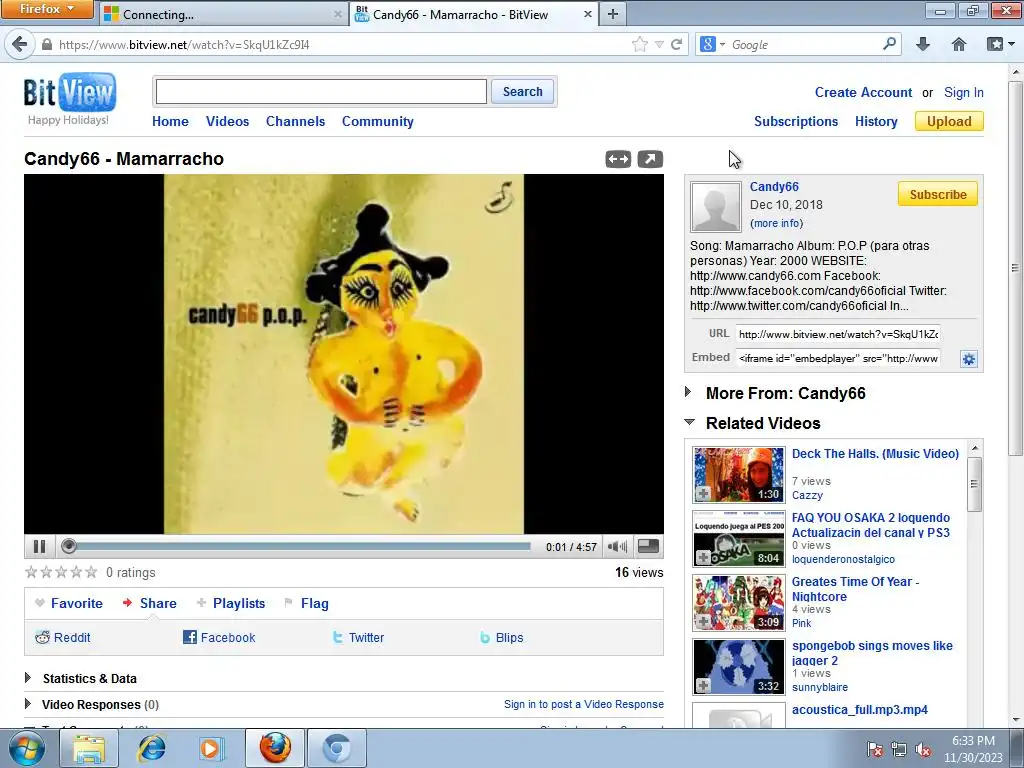This screenshot has height=768, width=1024.
Task: Subscribe to the Candy66 channel
Action: click(x=938, y=195)
